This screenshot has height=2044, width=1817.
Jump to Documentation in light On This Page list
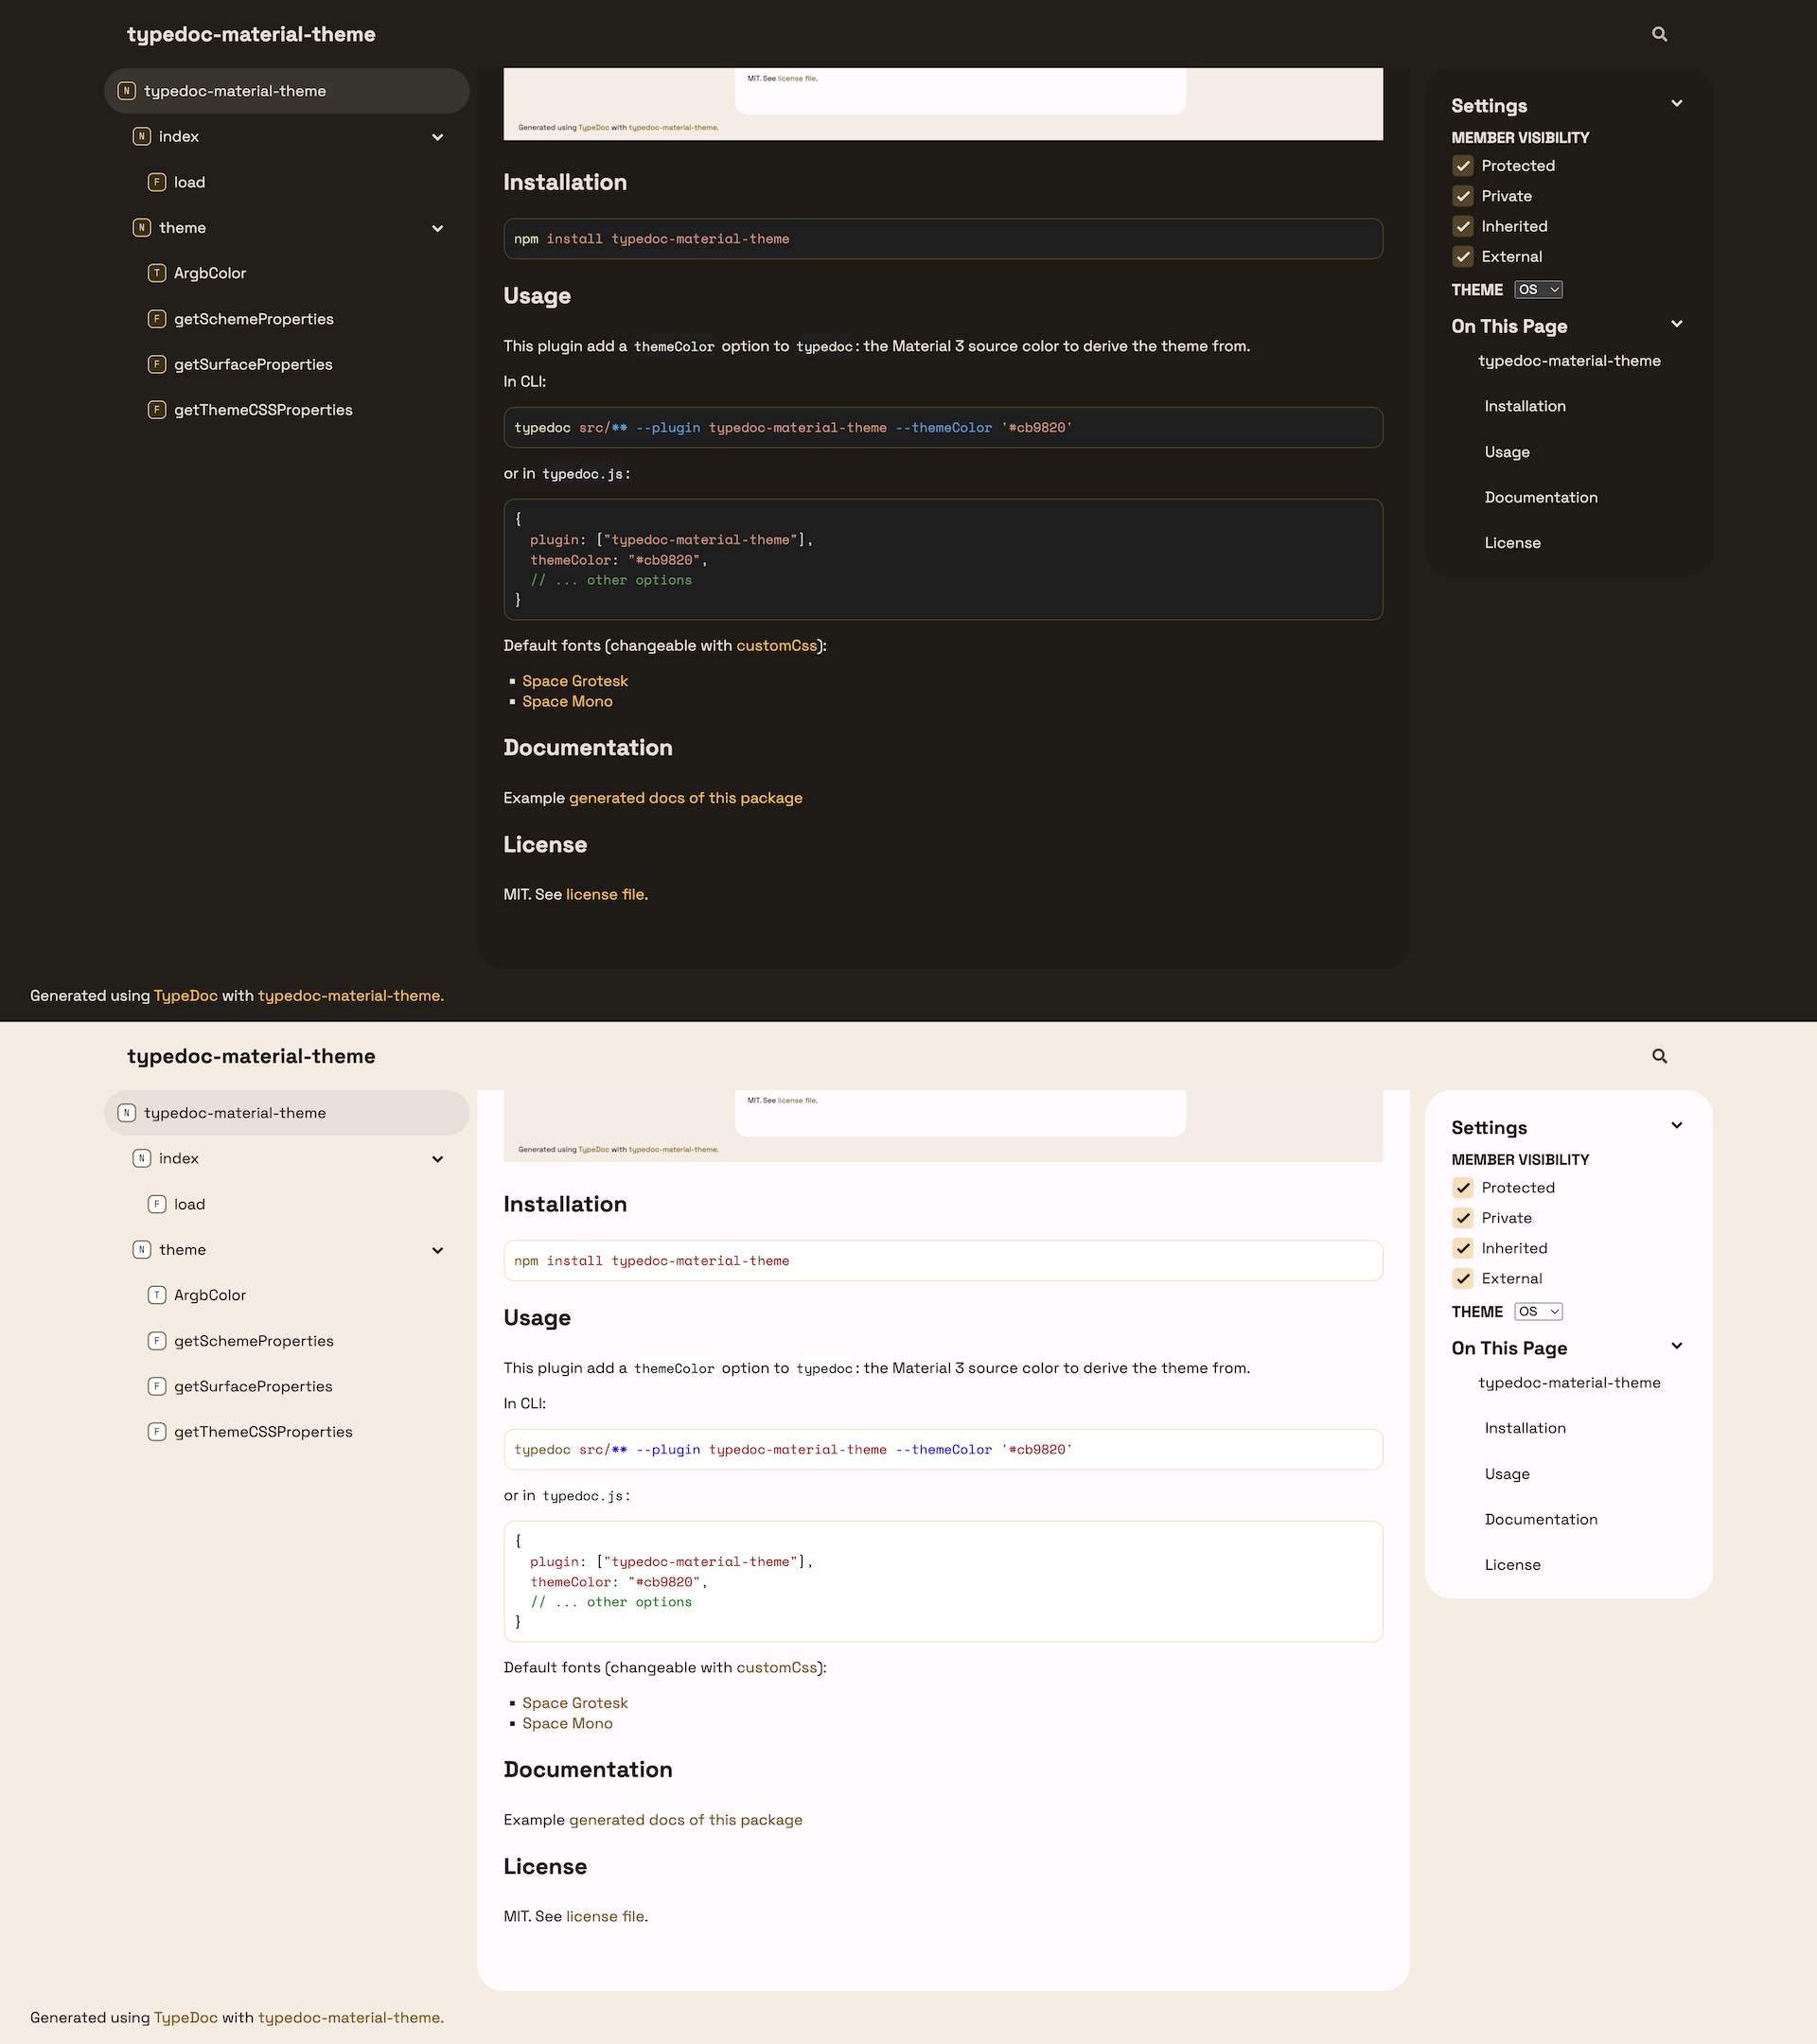pos(1541,1519)
